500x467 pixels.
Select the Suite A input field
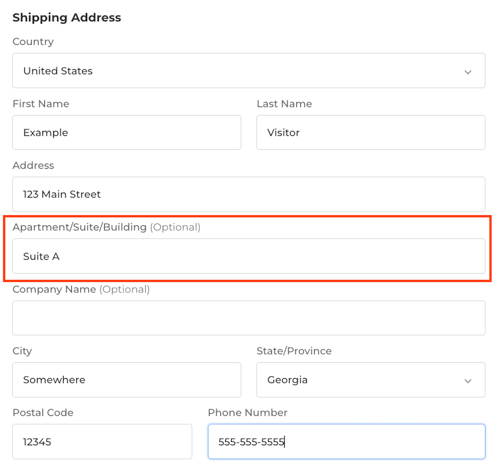[249, 256]
